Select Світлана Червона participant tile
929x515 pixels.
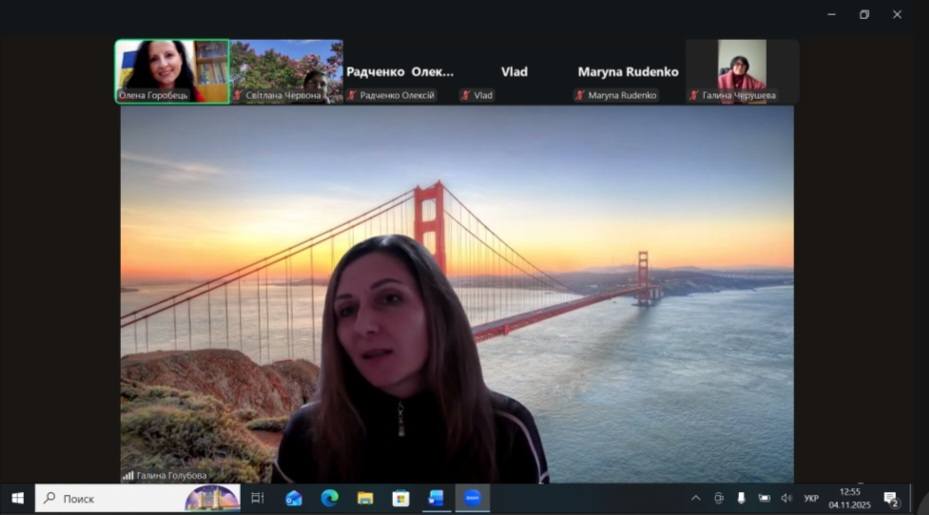click(x=286, y=70)
